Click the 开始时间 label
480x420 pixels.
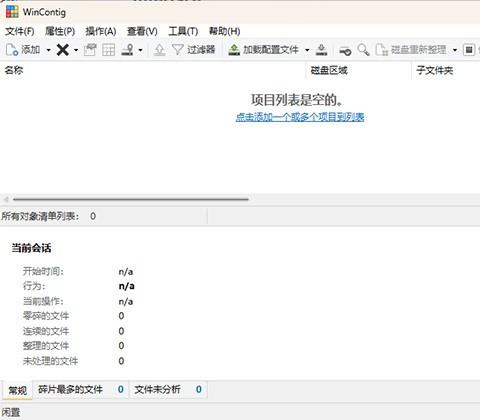coord(43,271)
